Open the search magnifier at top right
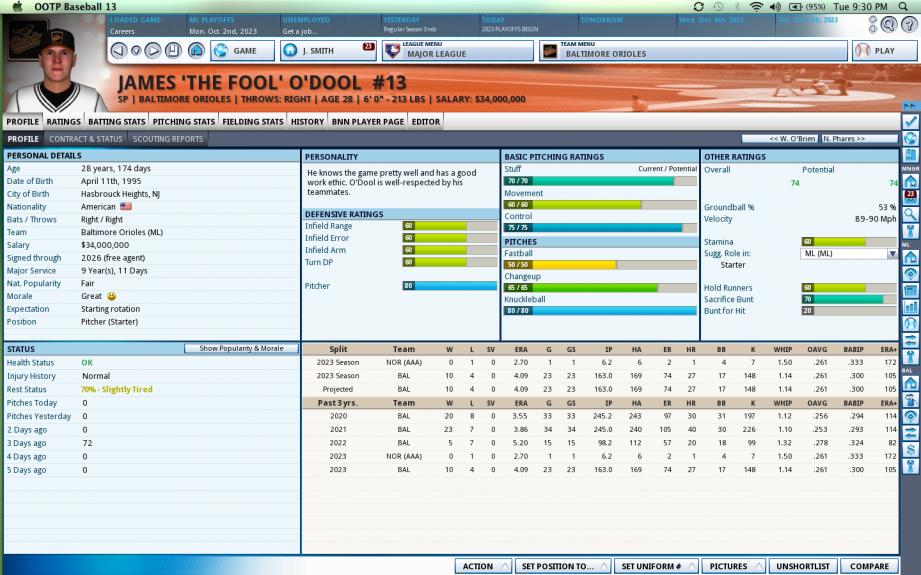921x575 pixels. pos(888,24)
